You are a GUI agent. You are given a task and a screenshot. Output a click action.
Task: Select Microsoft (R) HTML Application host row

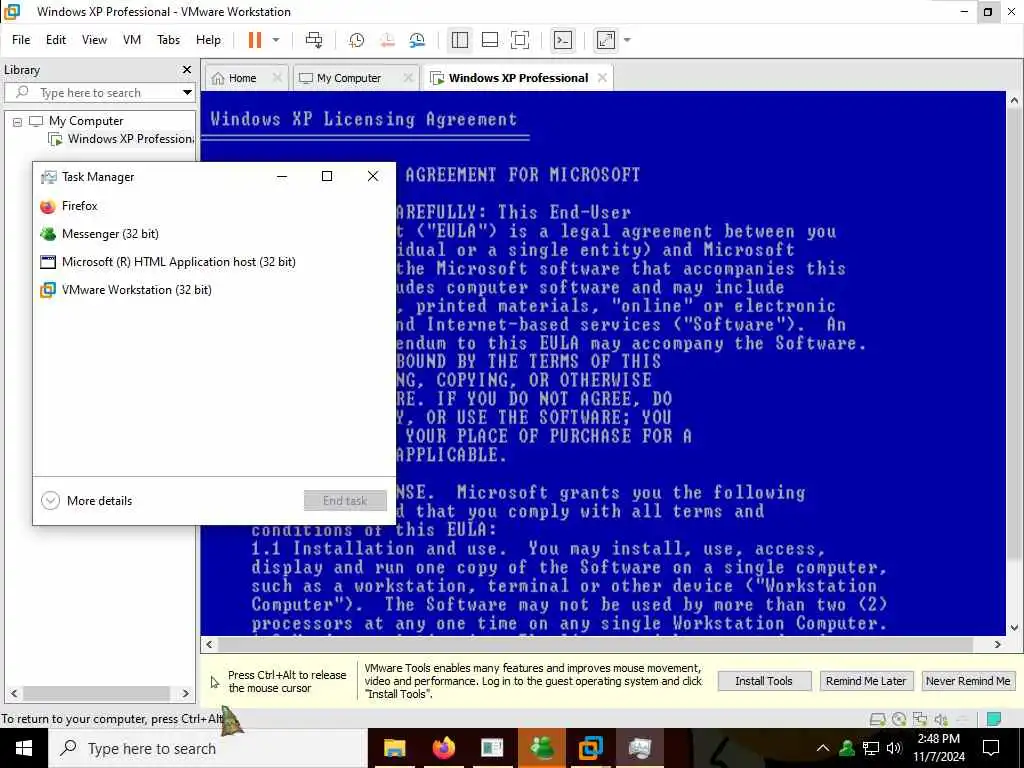[214, 262]
